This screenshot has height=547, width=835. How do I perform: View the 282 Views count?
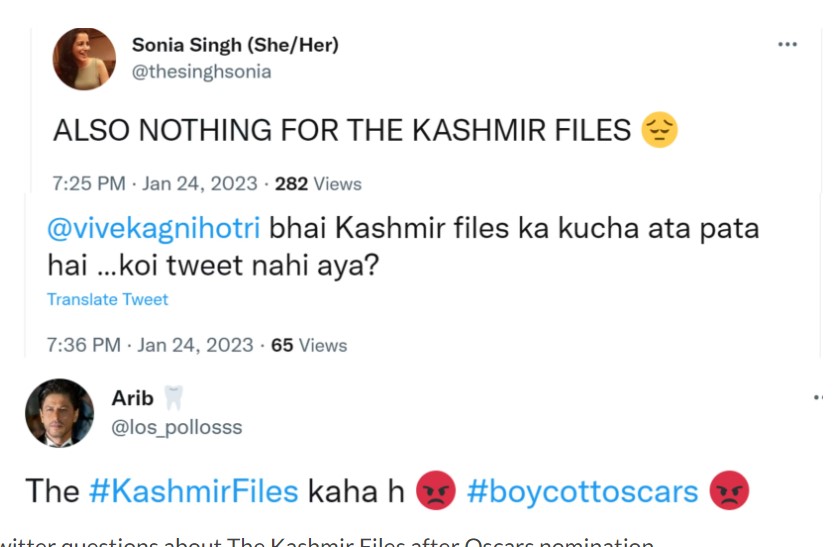(x=318, y=184)
